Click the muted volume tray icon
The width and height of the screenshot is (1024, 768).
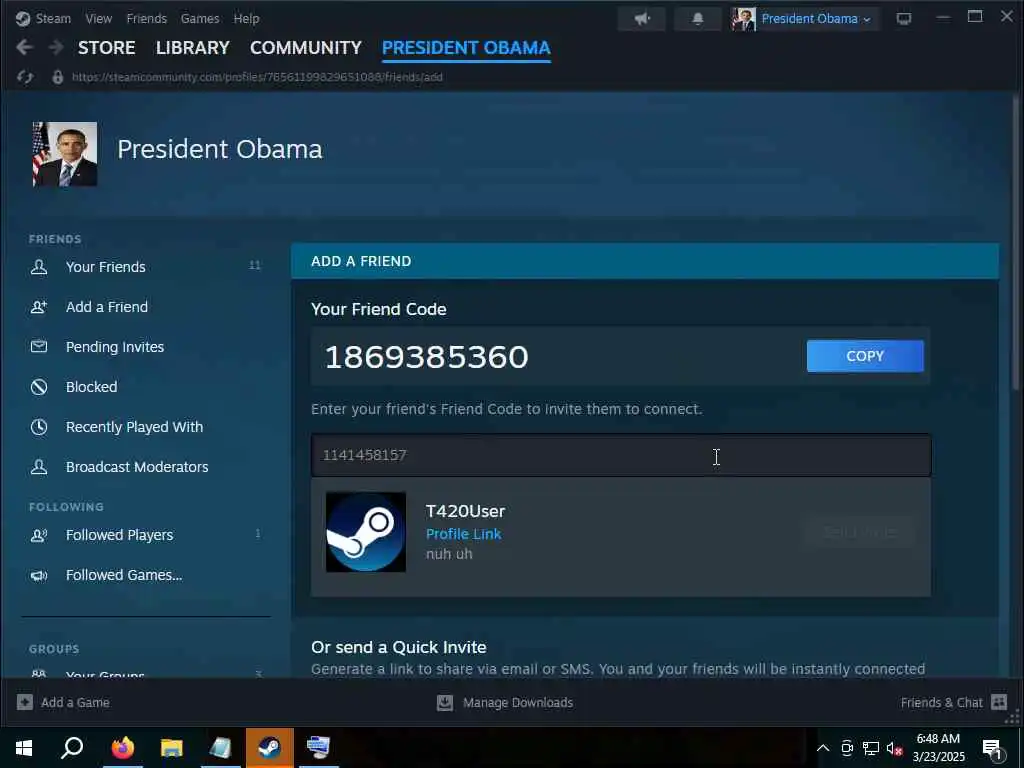click(x=894, y=748)
